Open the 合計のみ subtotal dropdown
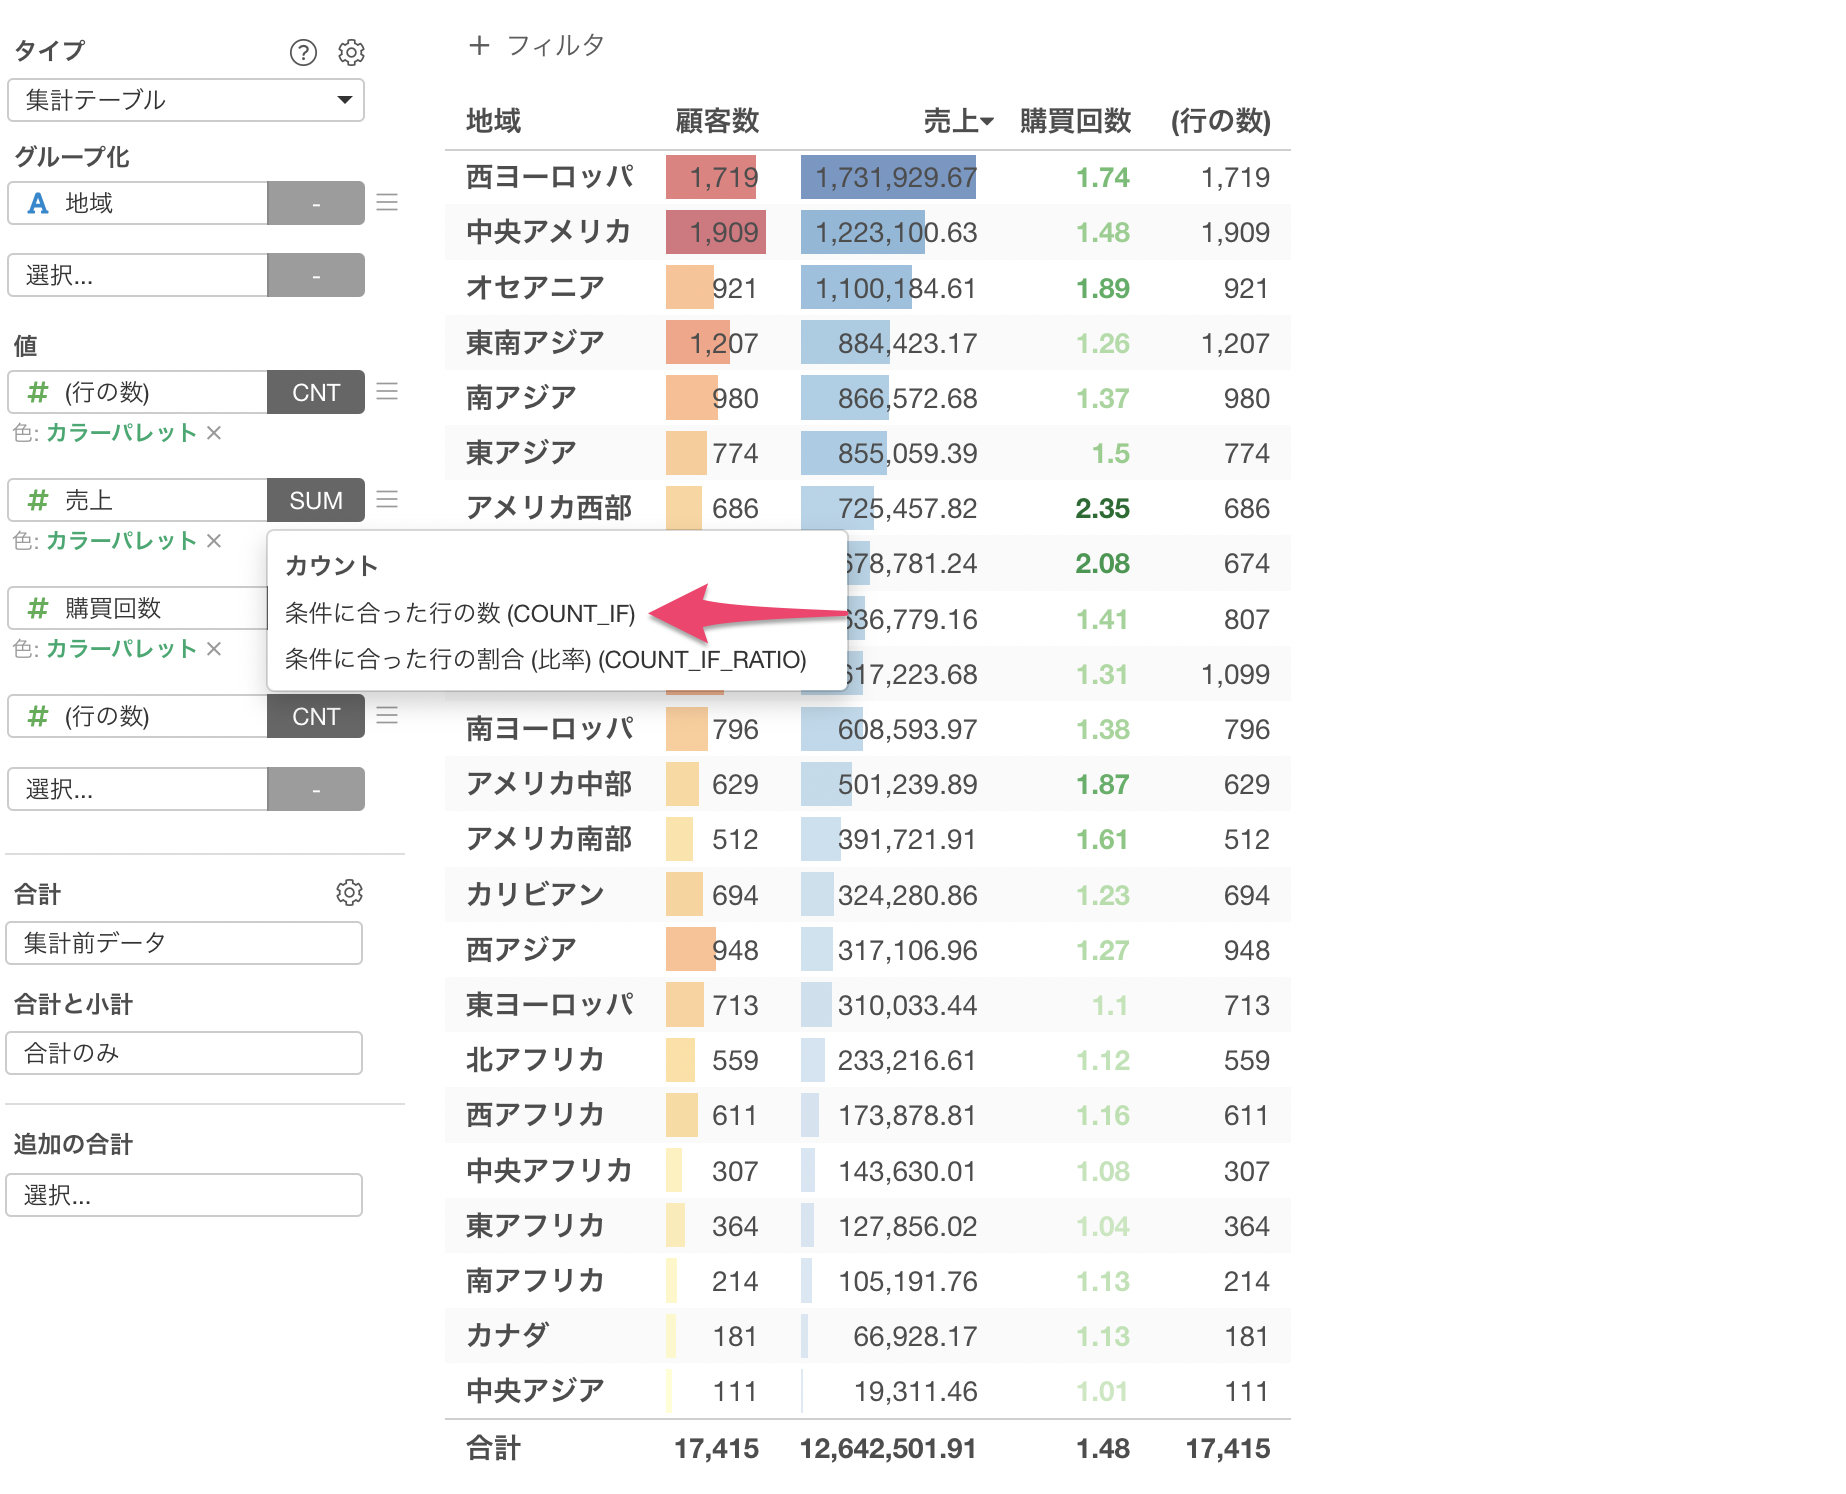This screenshot has width=1846, height=1494. 184,1053
